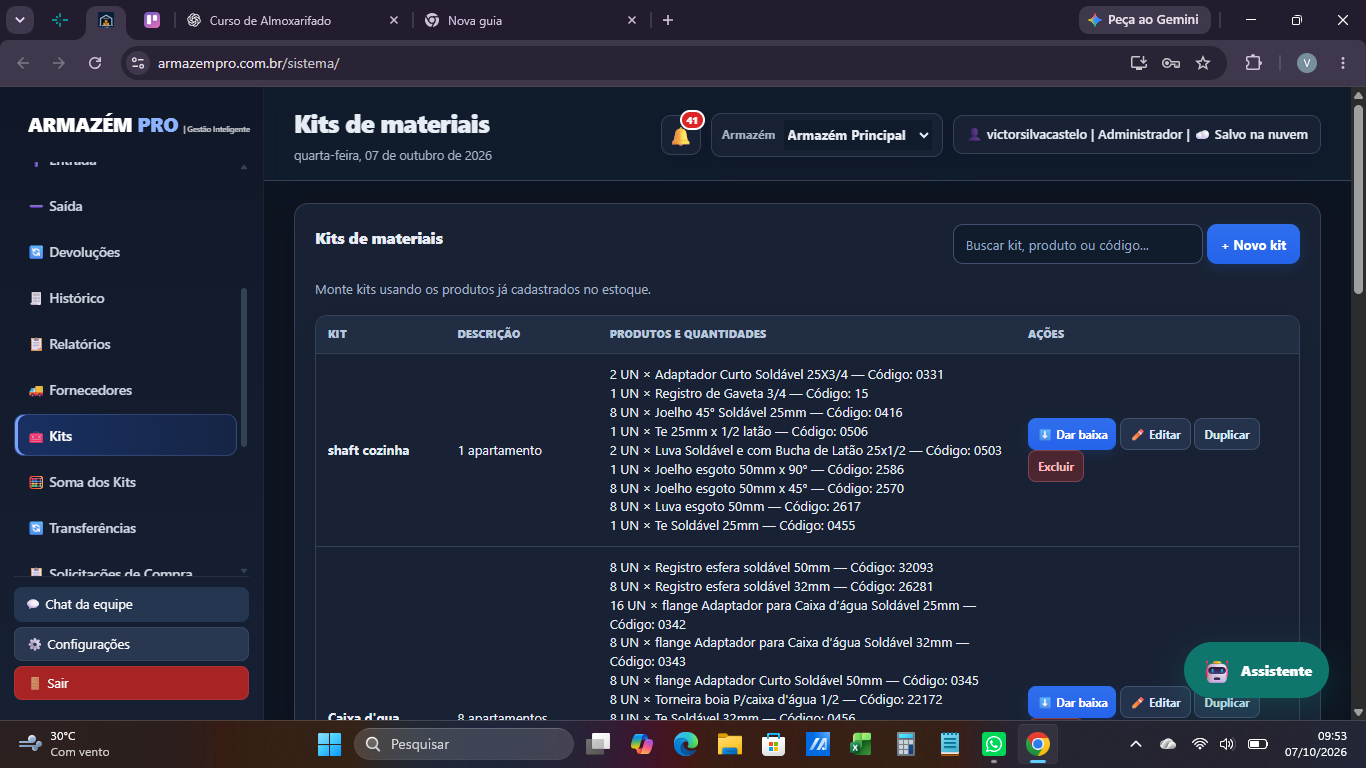Show hidden system tray icons
The image size is (1366, 768).
click(1135, 744)
